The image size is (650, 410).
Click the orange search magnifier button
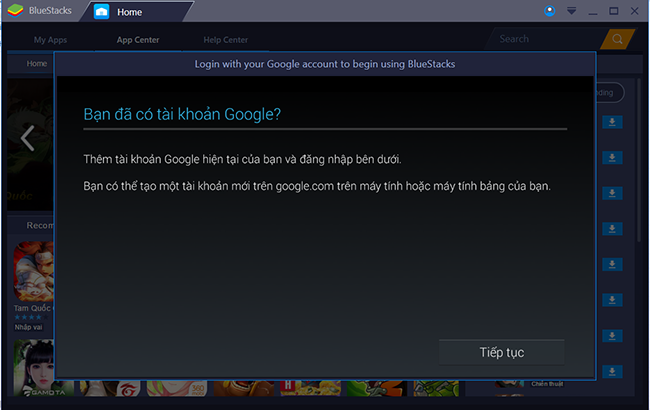617,39
